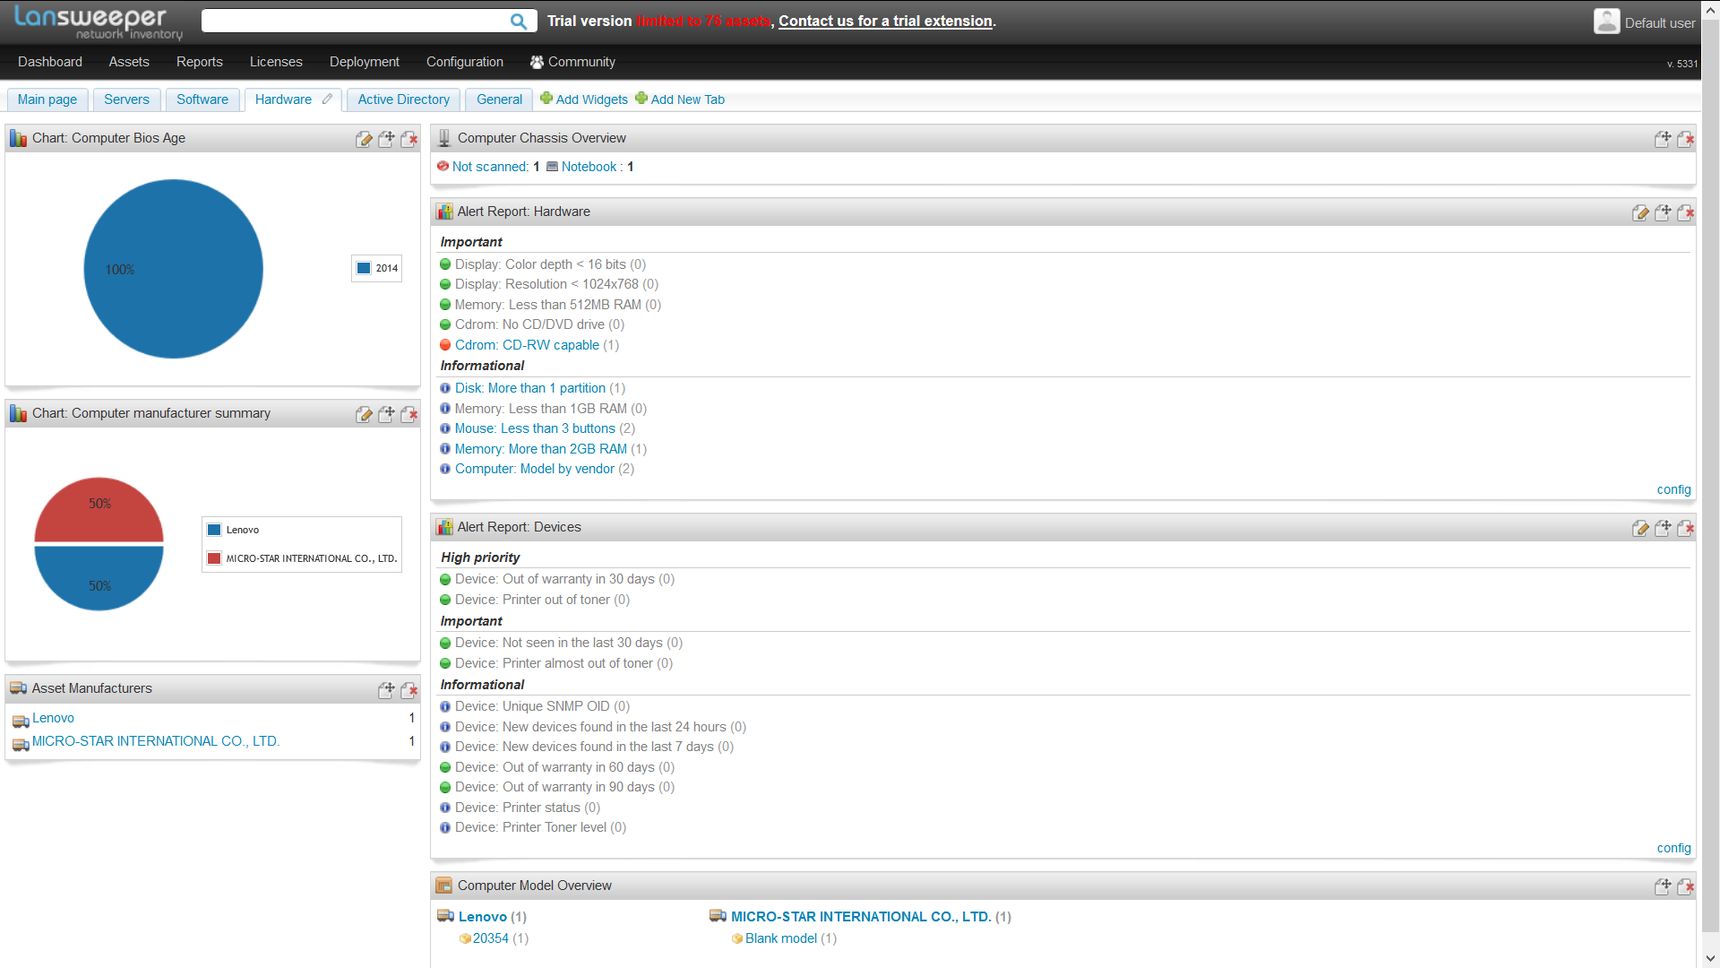
Task: Click the blue 2014 legend swatch
Action: [364, 268]
